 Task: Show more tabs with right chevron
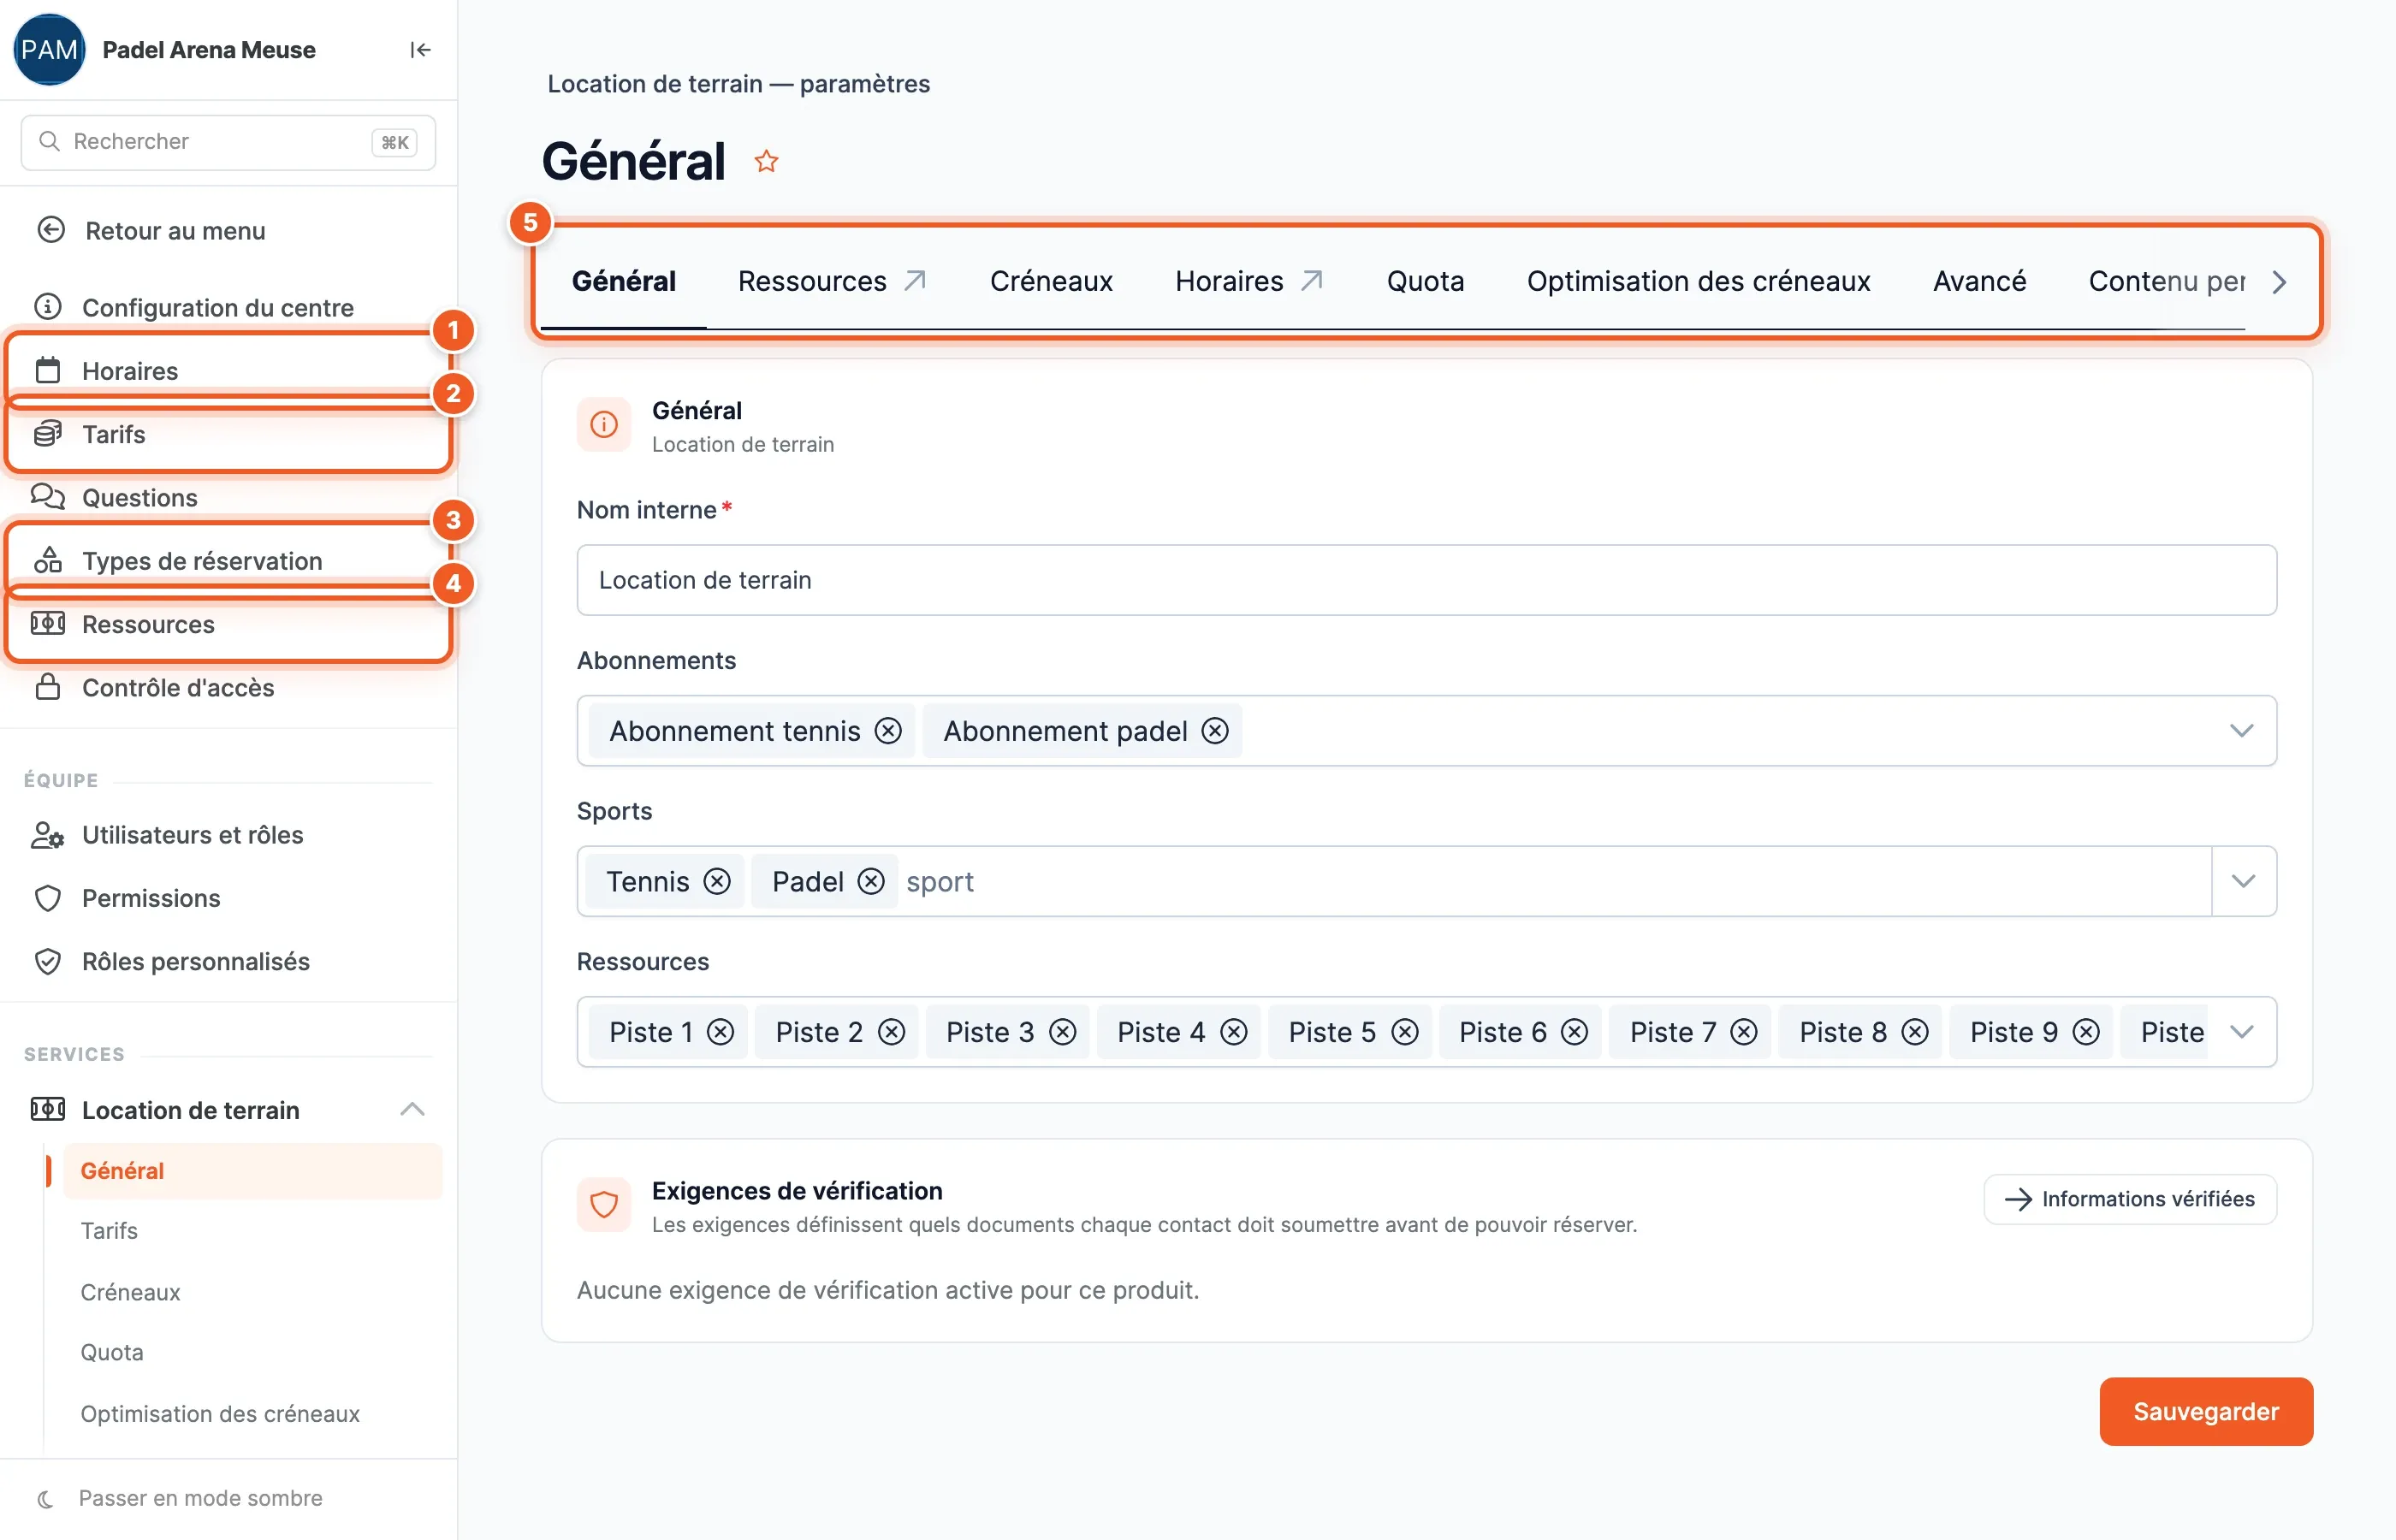click(2279, 282)
